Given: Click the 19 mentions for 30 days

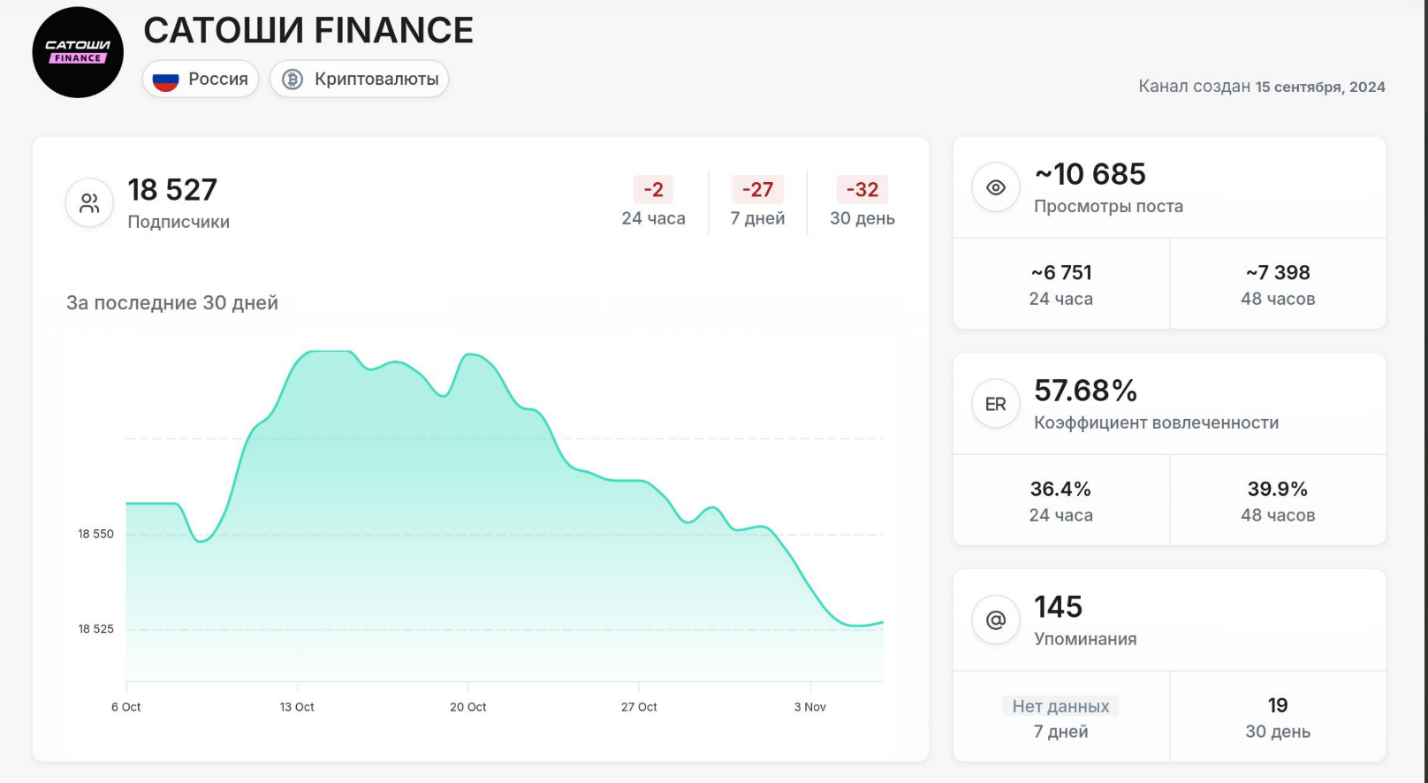Looking at the screenshot, I should [x=1277, y=706].
